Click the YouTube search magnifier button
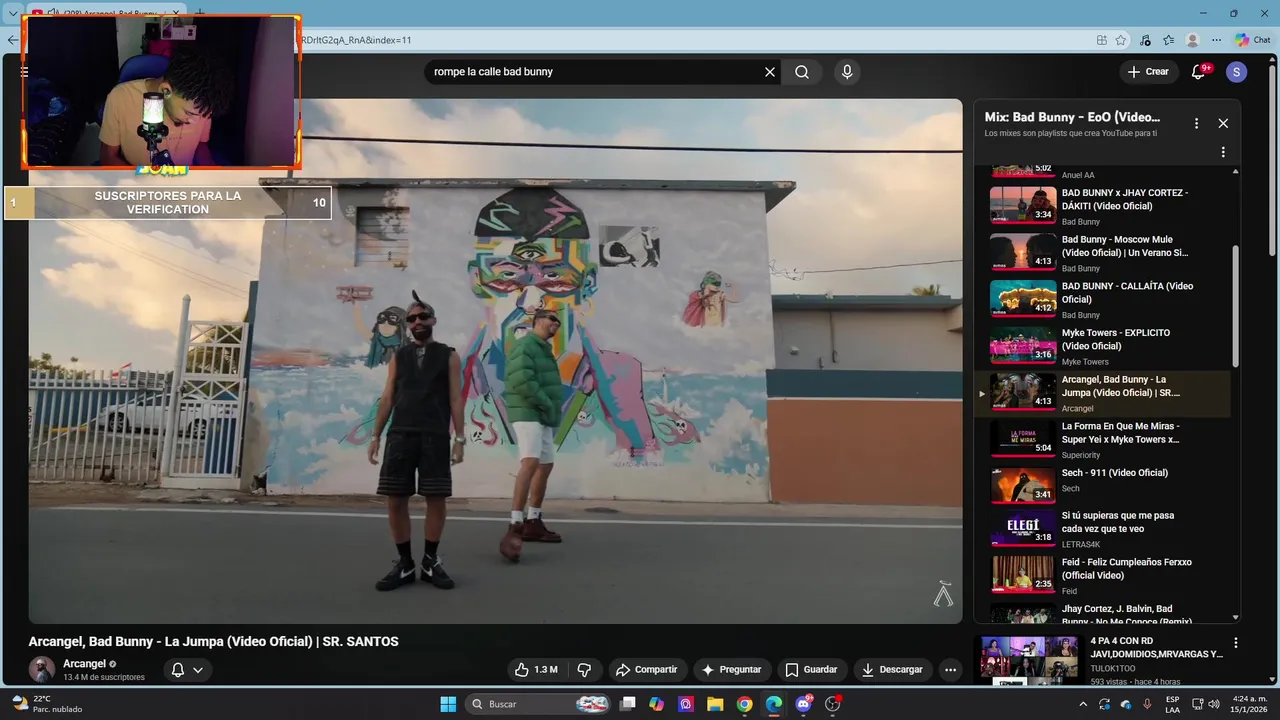Viewport: 1280px width, 720px height. (x=802, y=72)
